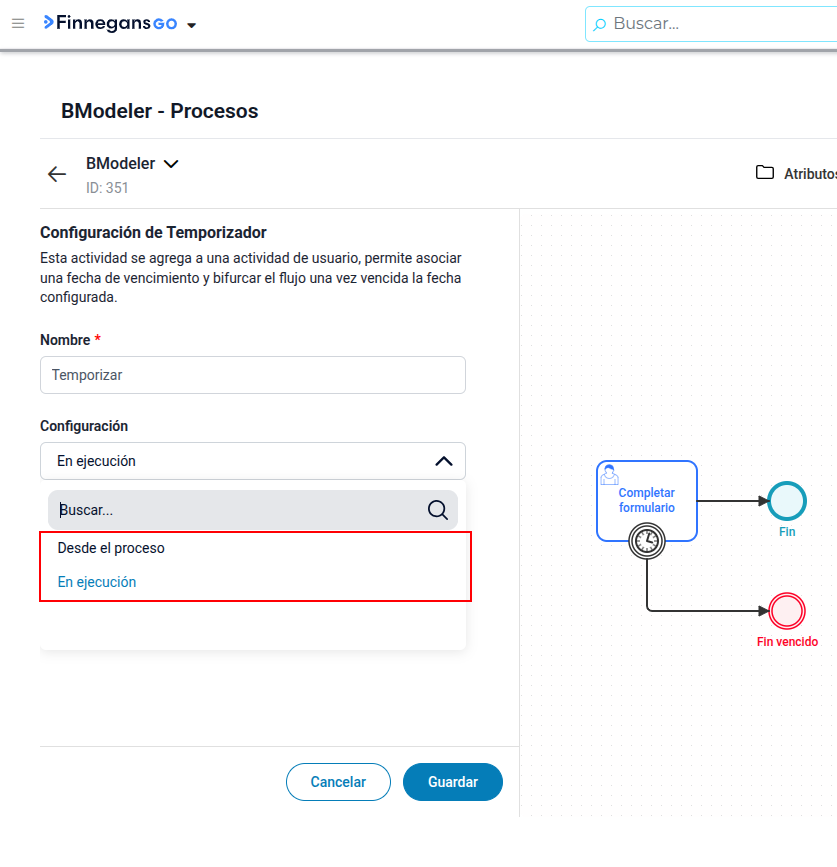
Task: Click the Guardar button
Action: click(x=453, y=782)
